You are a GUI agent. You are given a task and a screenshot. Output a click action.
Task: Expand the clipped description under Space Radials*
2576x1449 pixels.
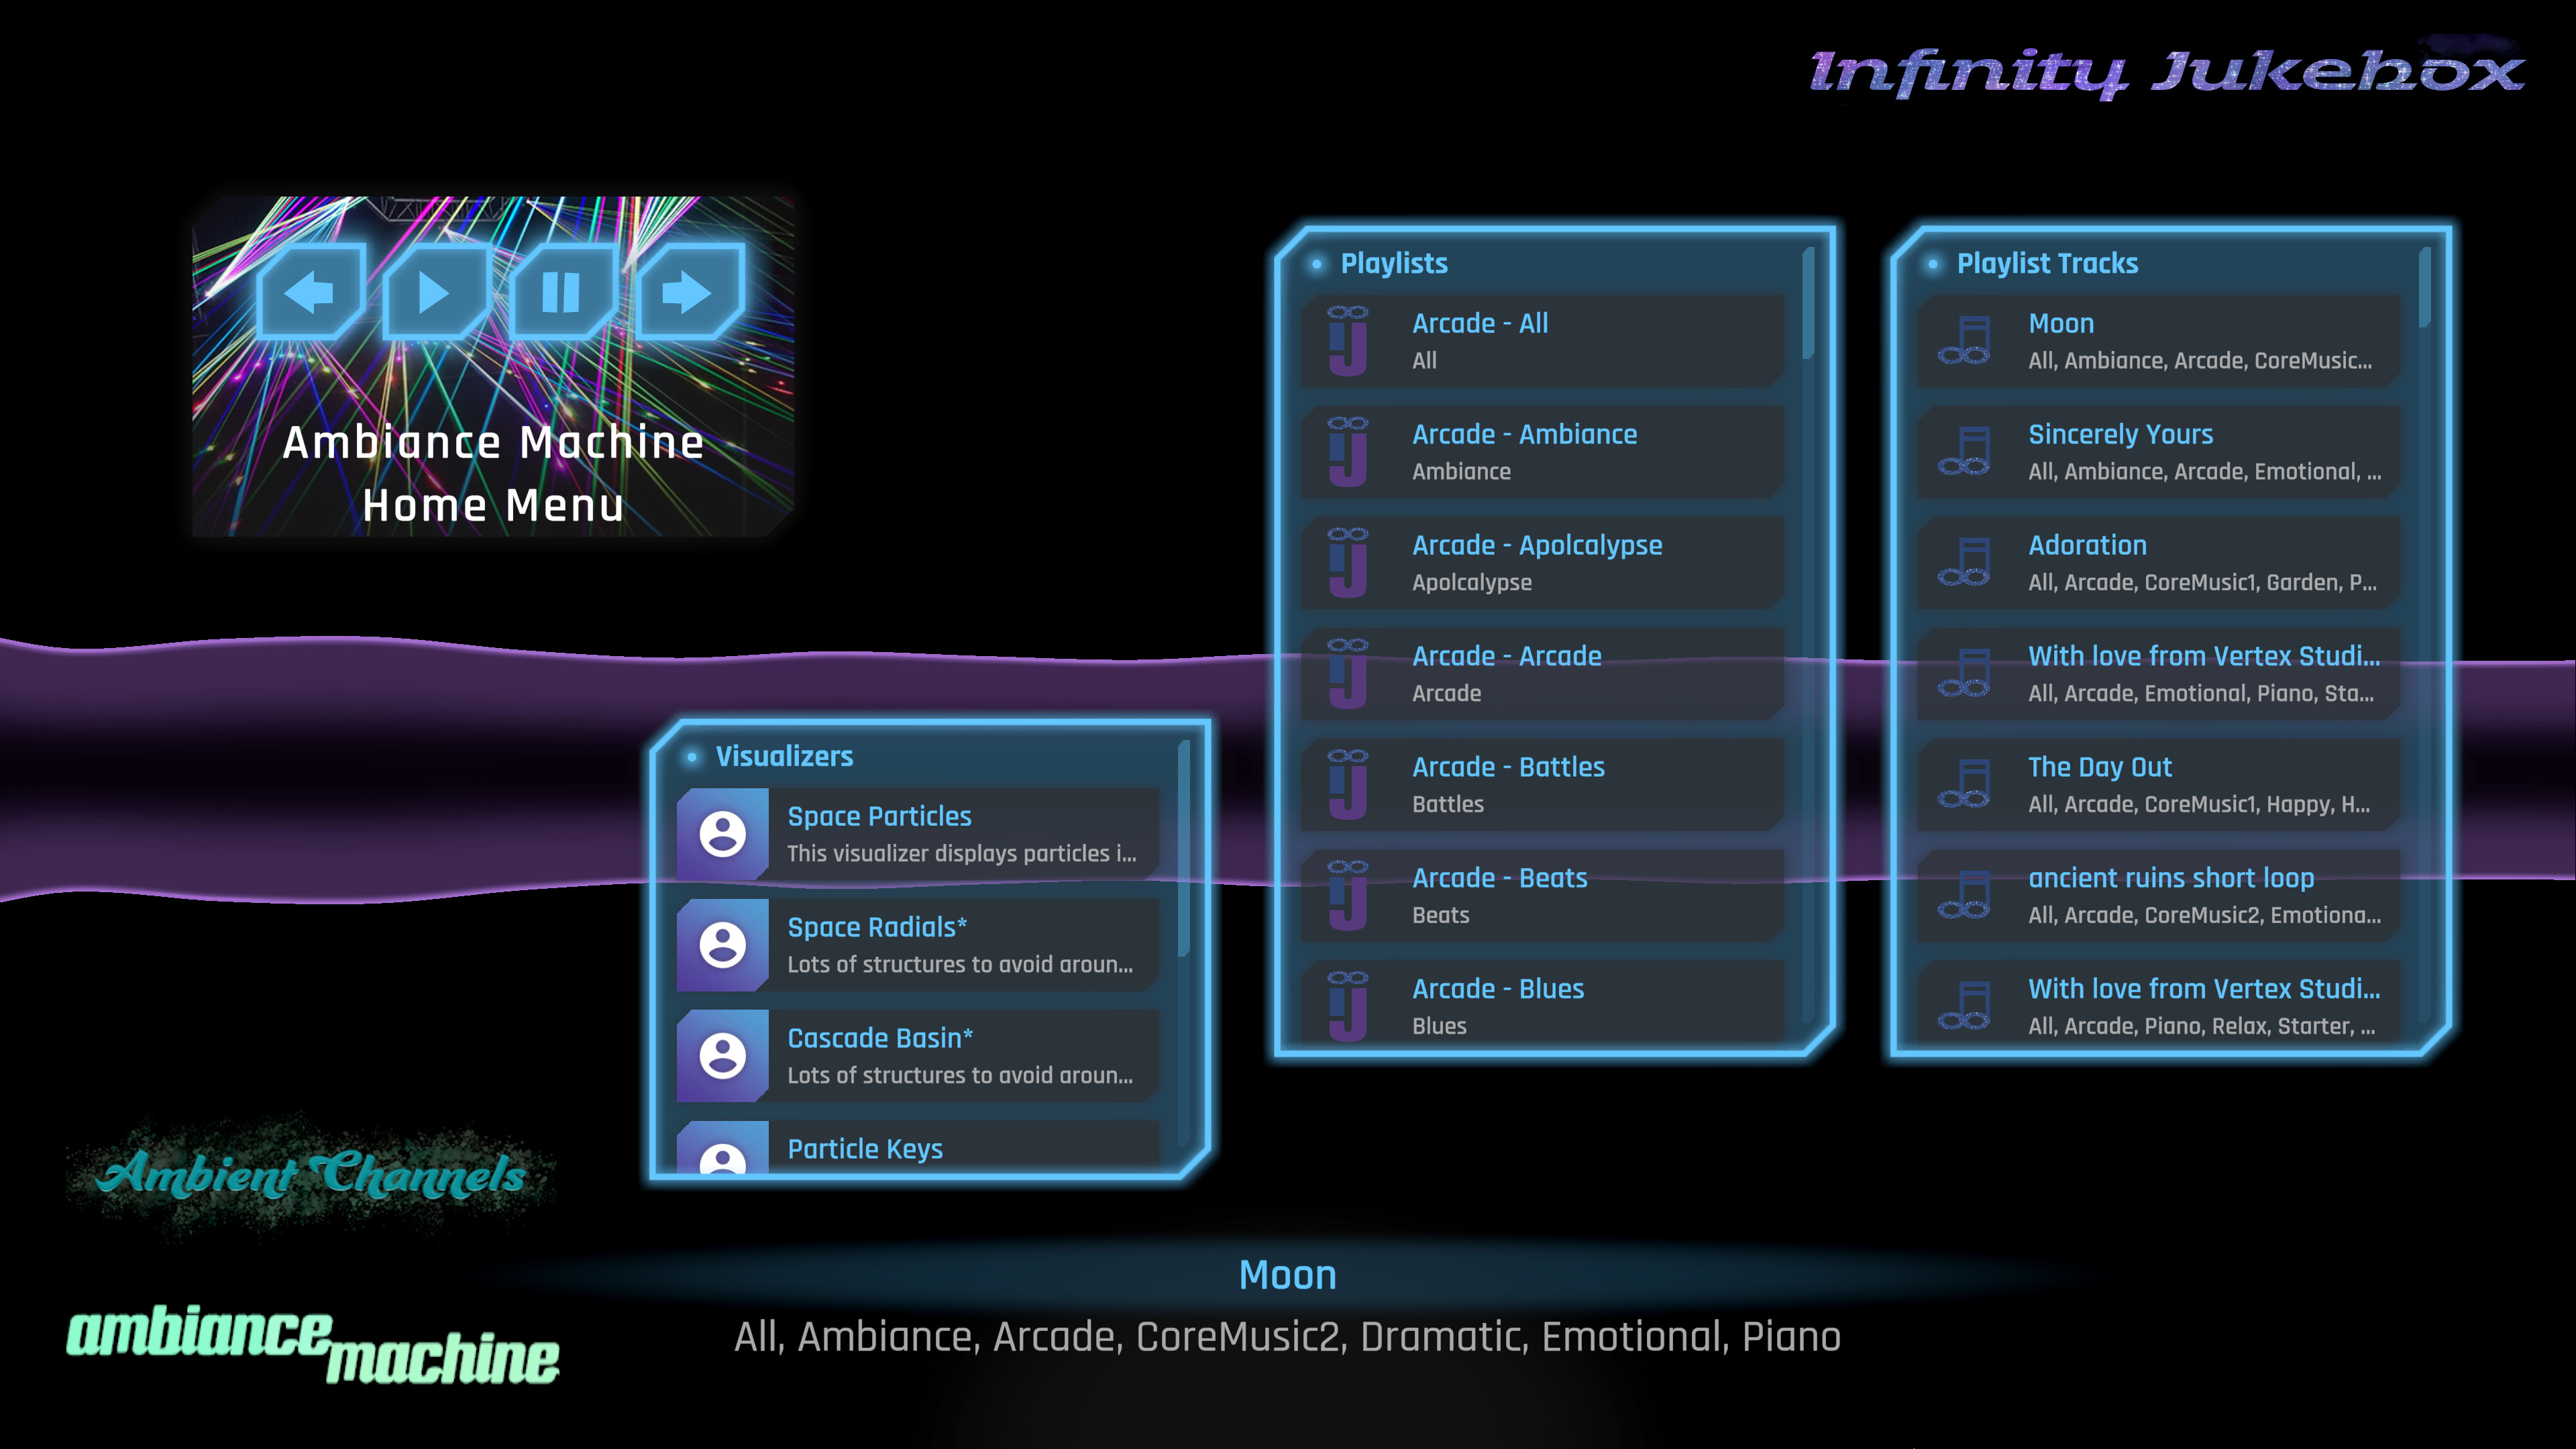tap(960, 966)
